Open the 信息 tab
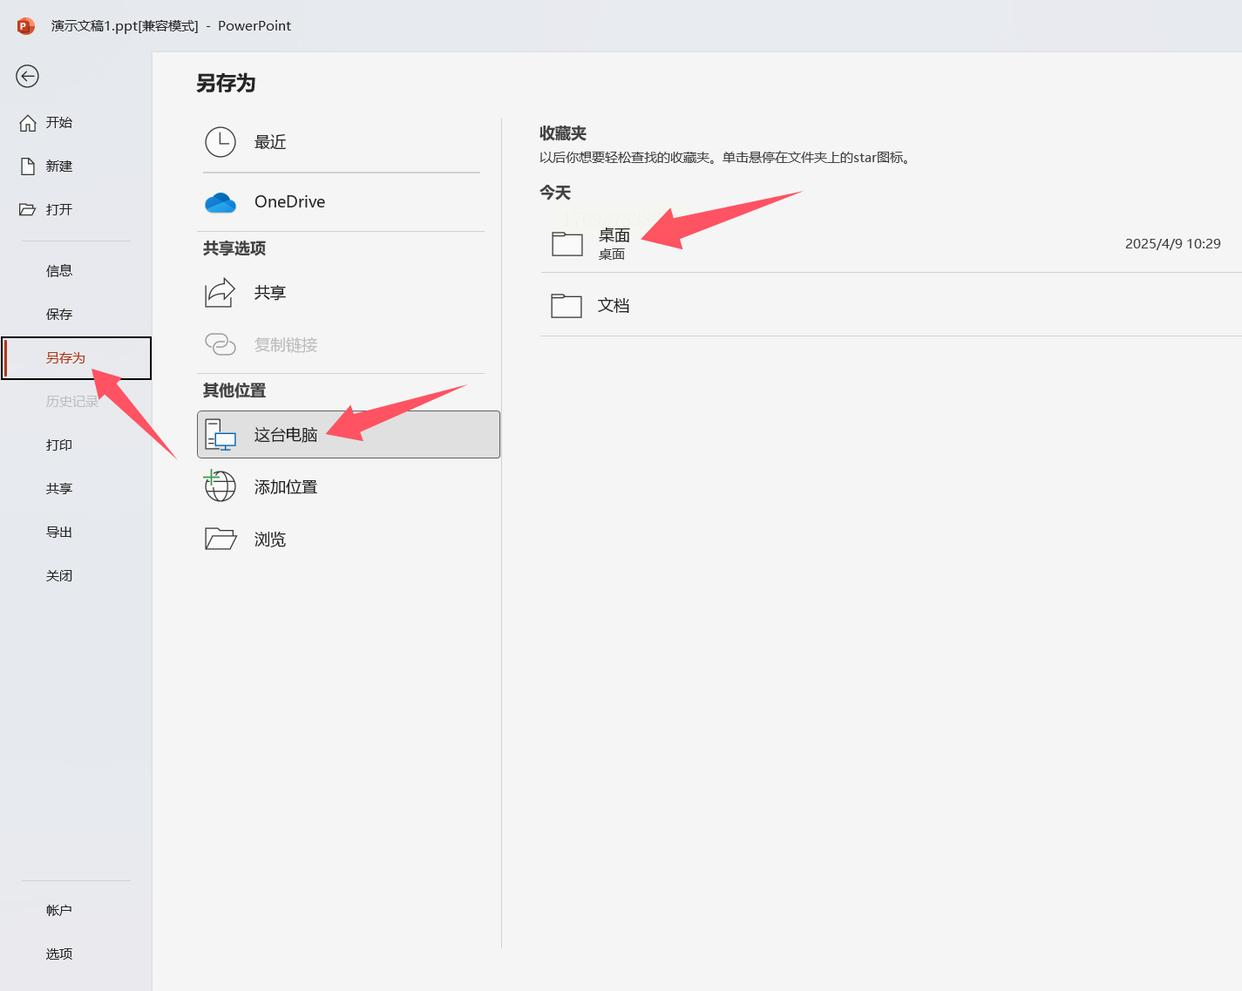Image resolution: width=1242 pixels, height=991 pixels. click(59, 271)
